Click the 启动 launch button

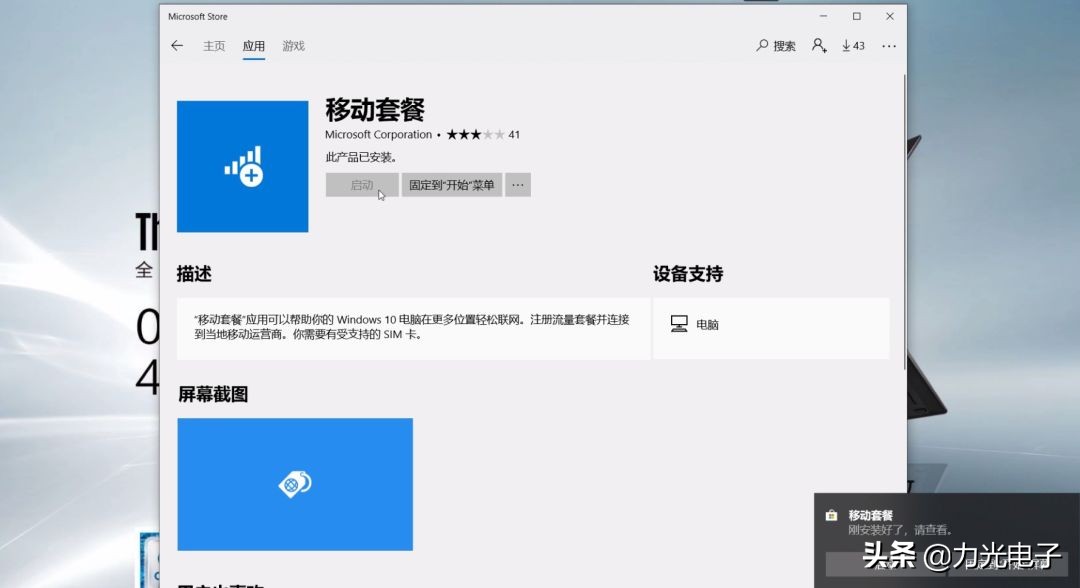click(361, 185)
